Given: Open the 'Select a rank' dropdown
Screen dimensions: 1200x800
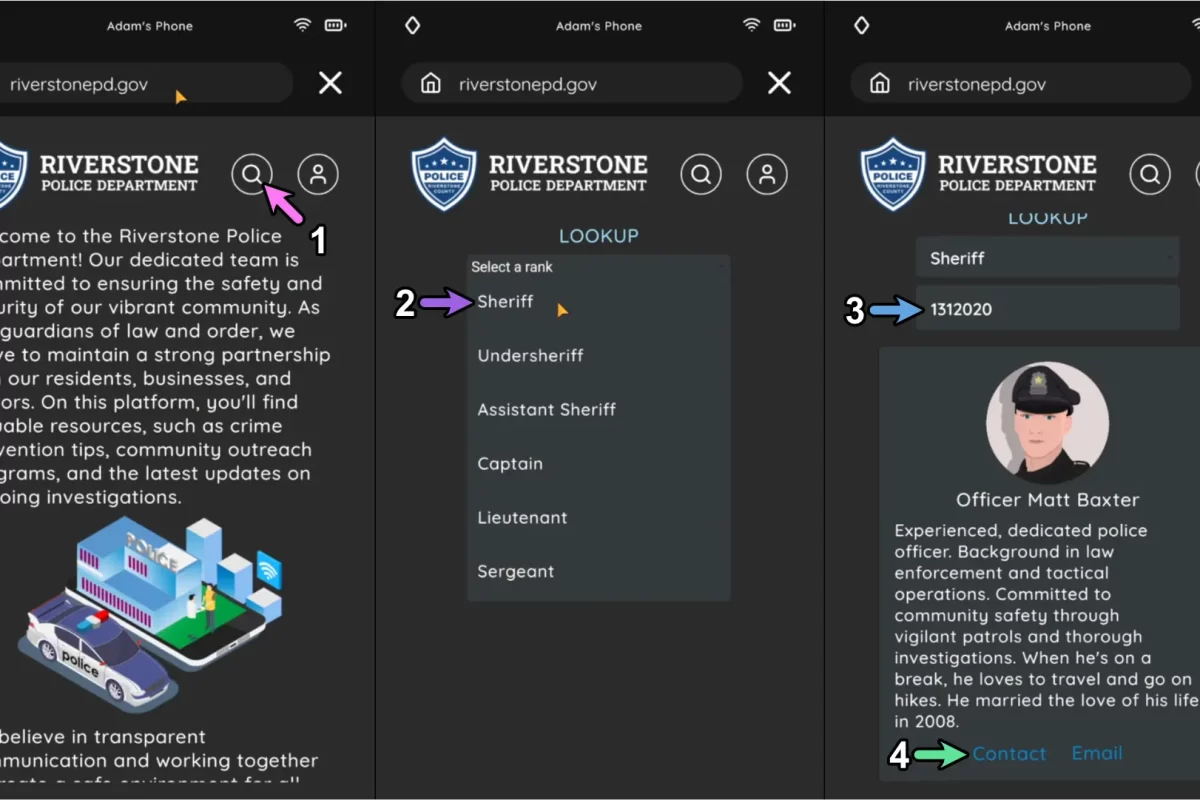Looking at the screenshot, I should tap(598, 267).
